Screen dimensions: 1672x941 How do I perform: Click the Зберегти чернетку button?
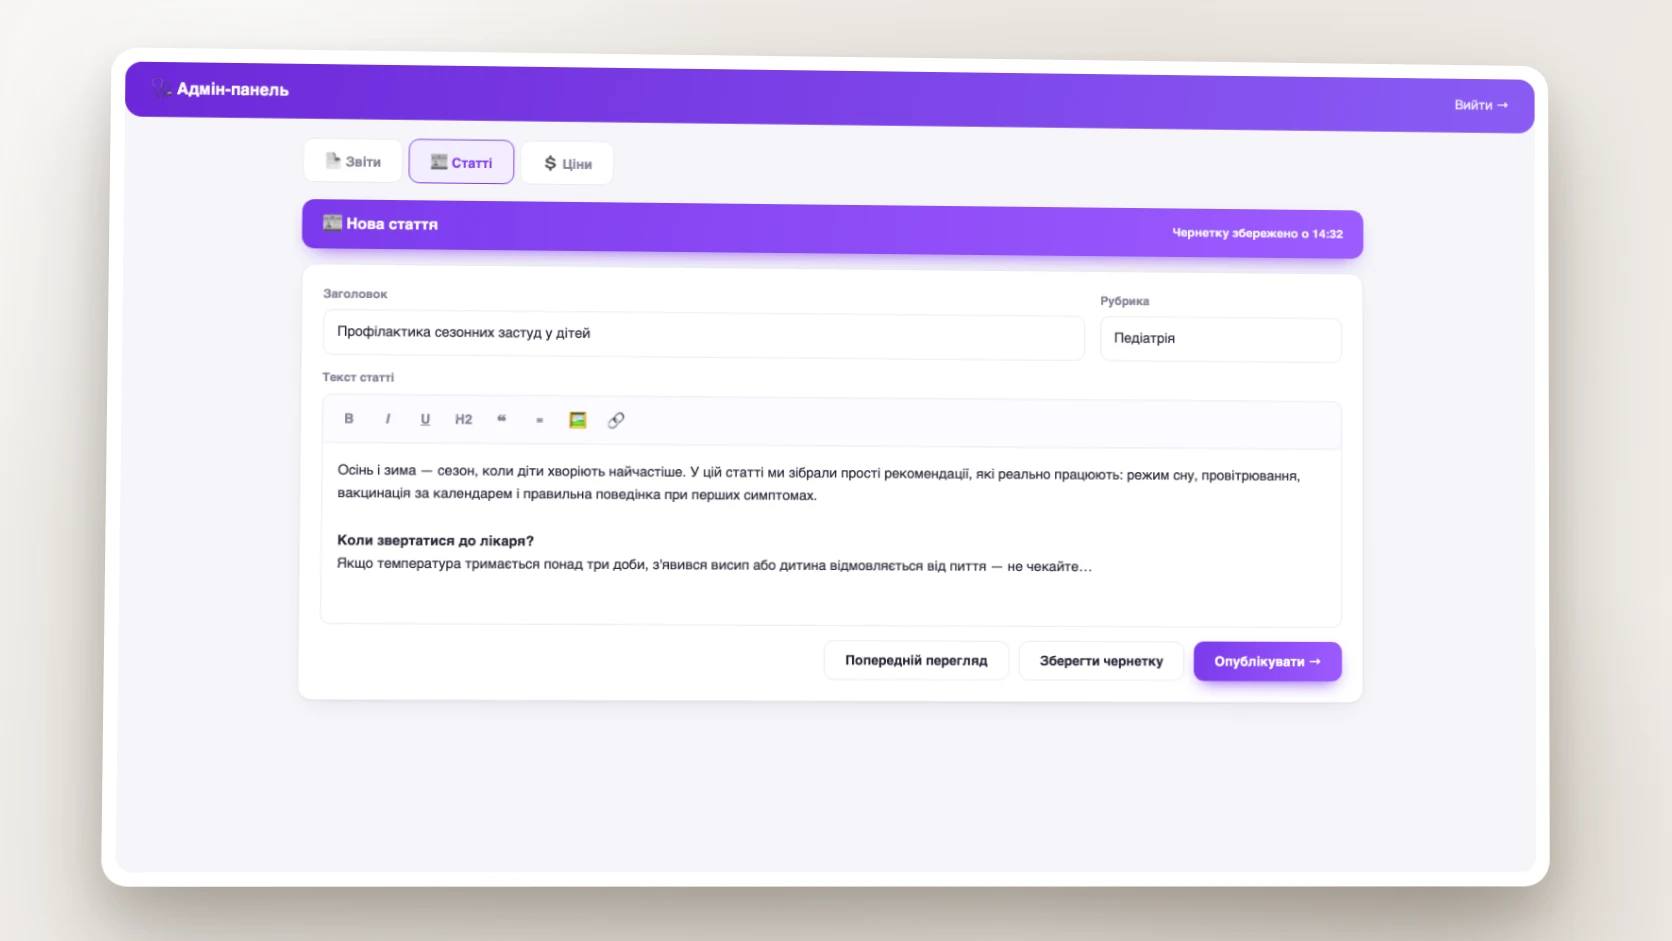coord(1101,661)
